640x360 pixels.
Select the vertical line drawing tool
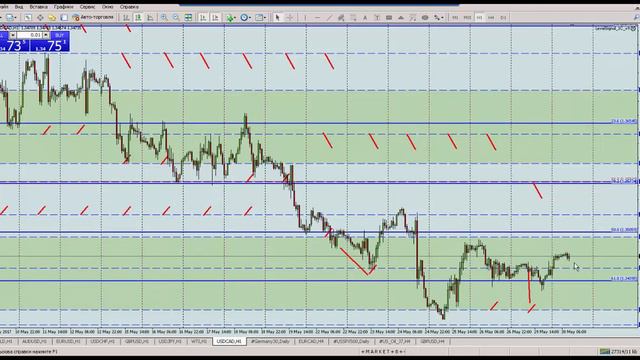(305, 18)
